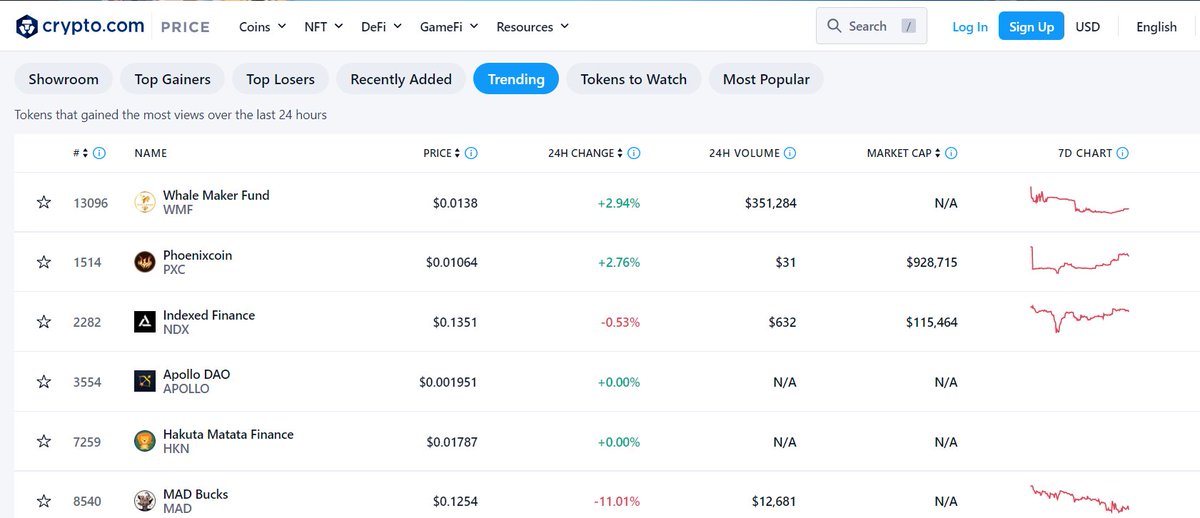
Task: Show info icon beside 24H CHANGE
Action: (634, 153)
